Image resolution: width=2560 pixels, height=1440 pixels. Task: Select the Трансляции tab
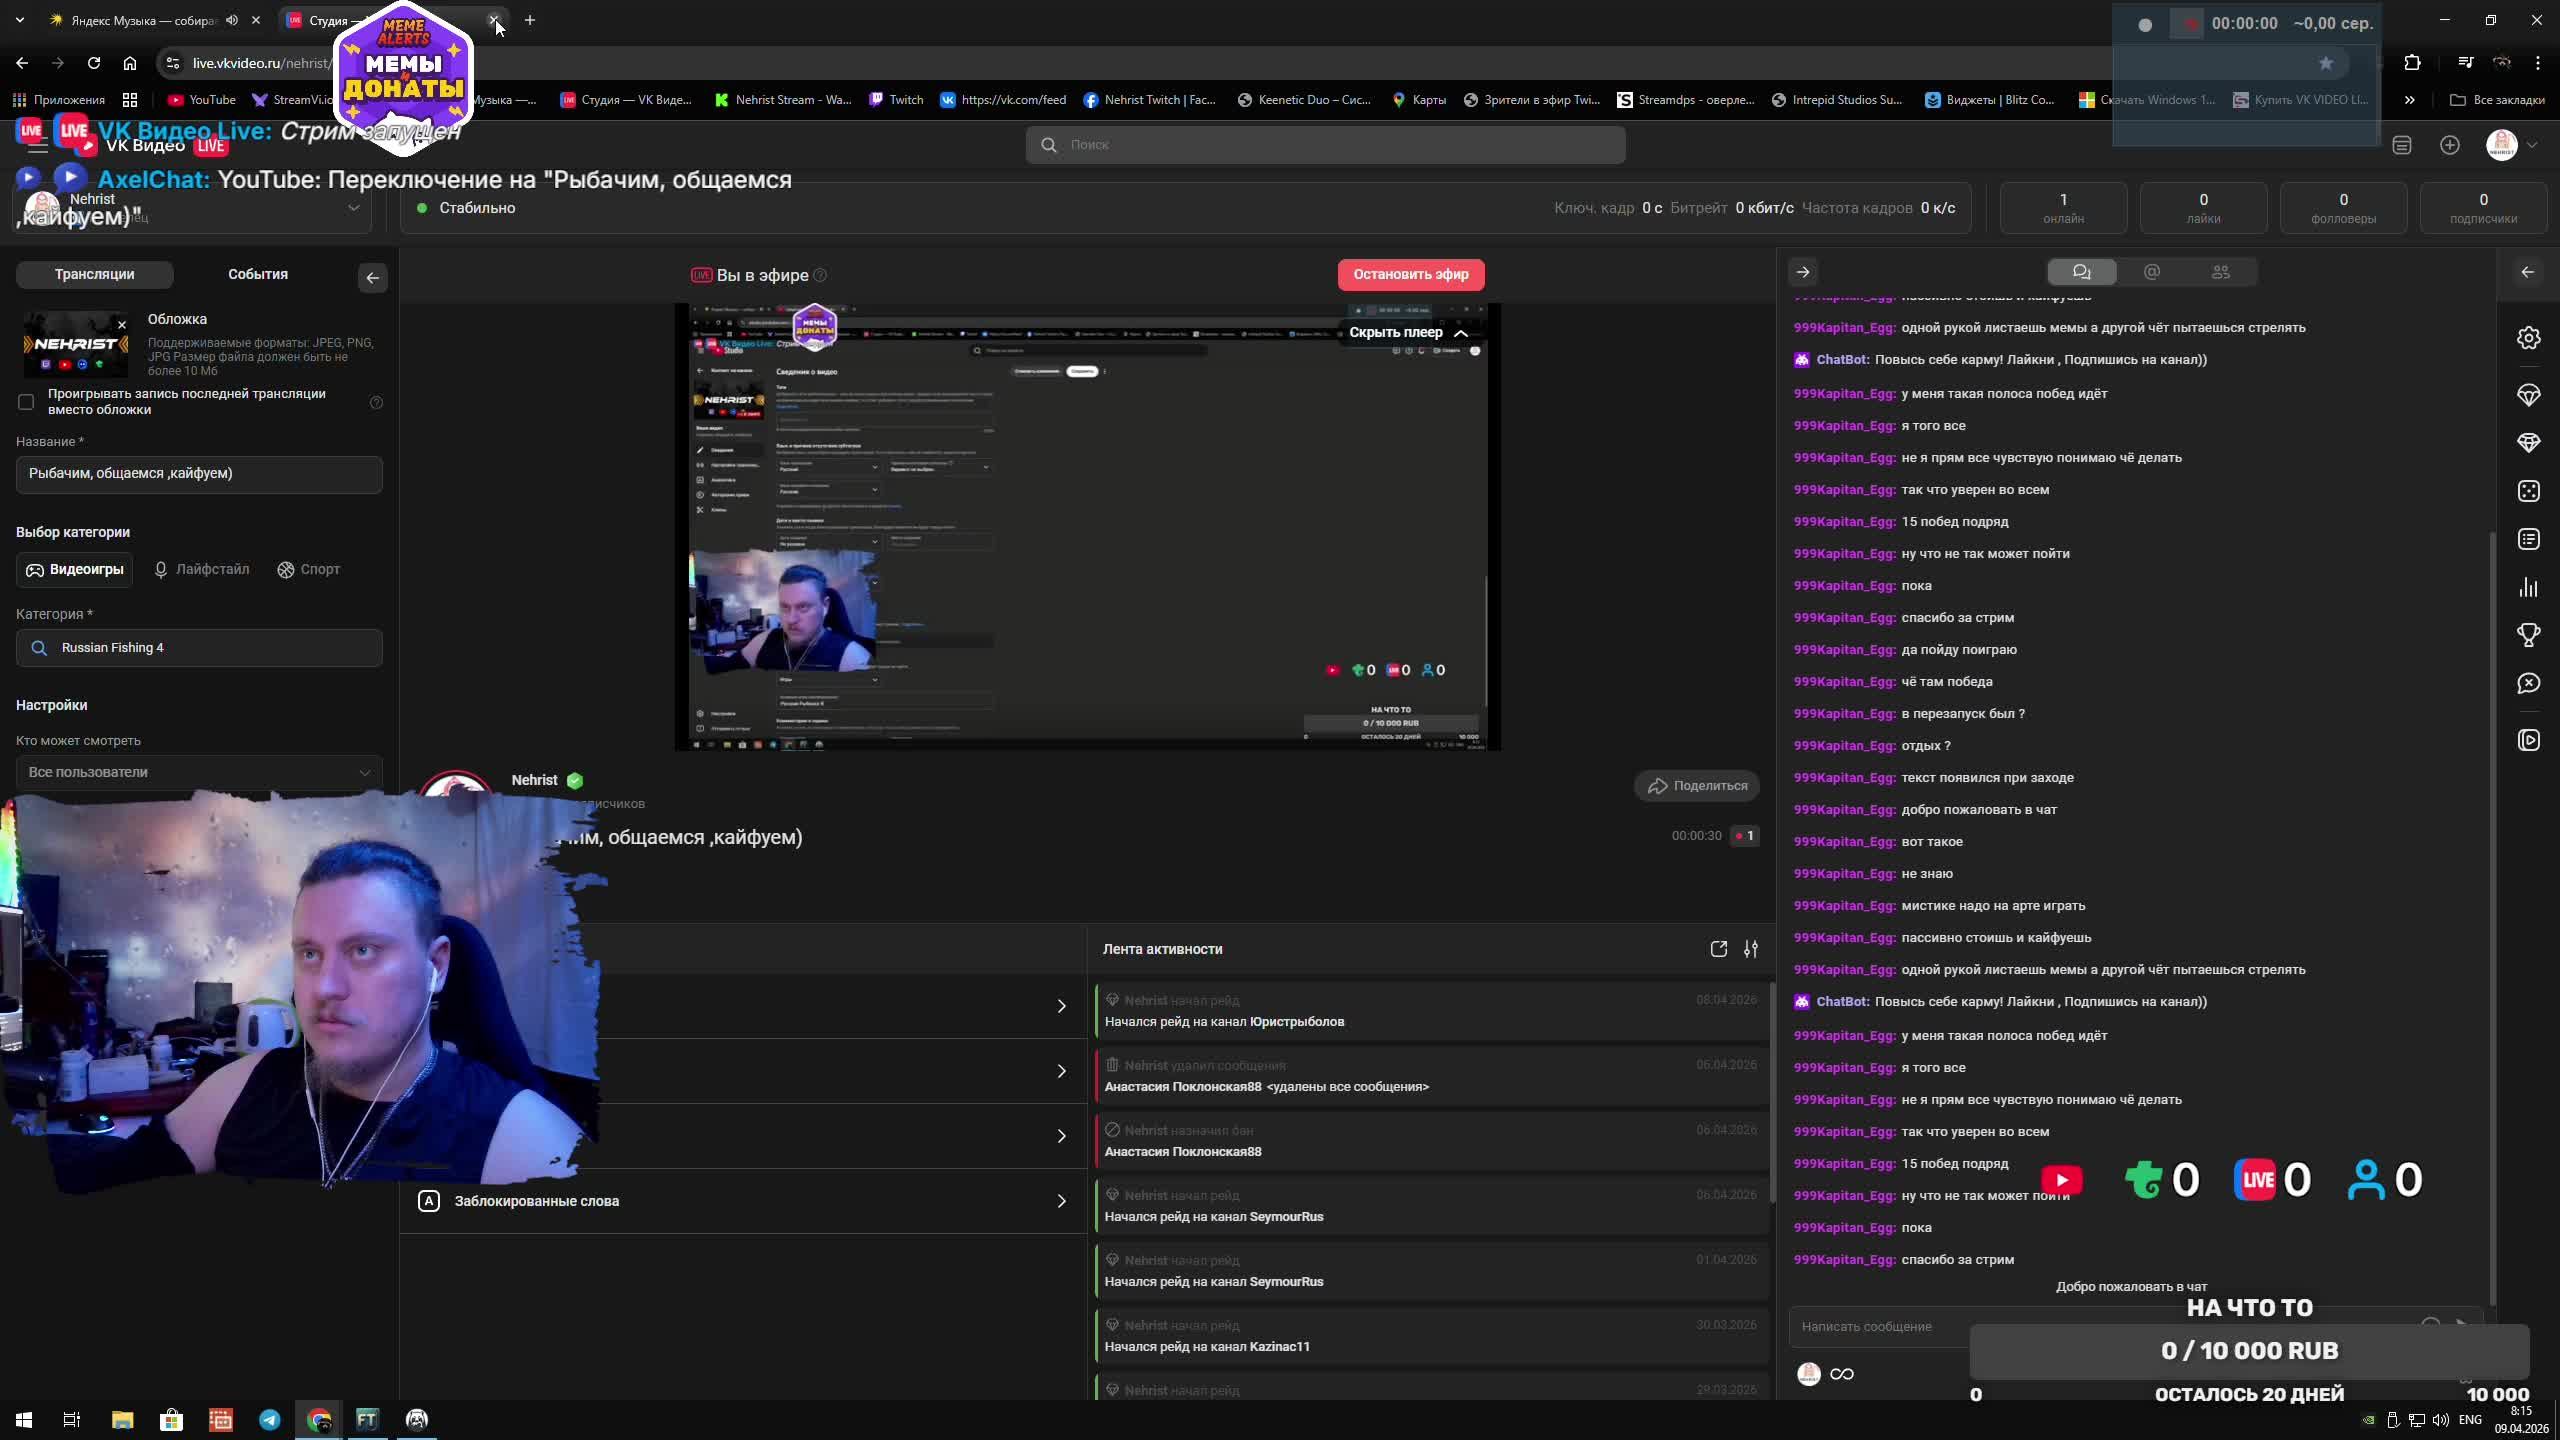coord(94,274)
